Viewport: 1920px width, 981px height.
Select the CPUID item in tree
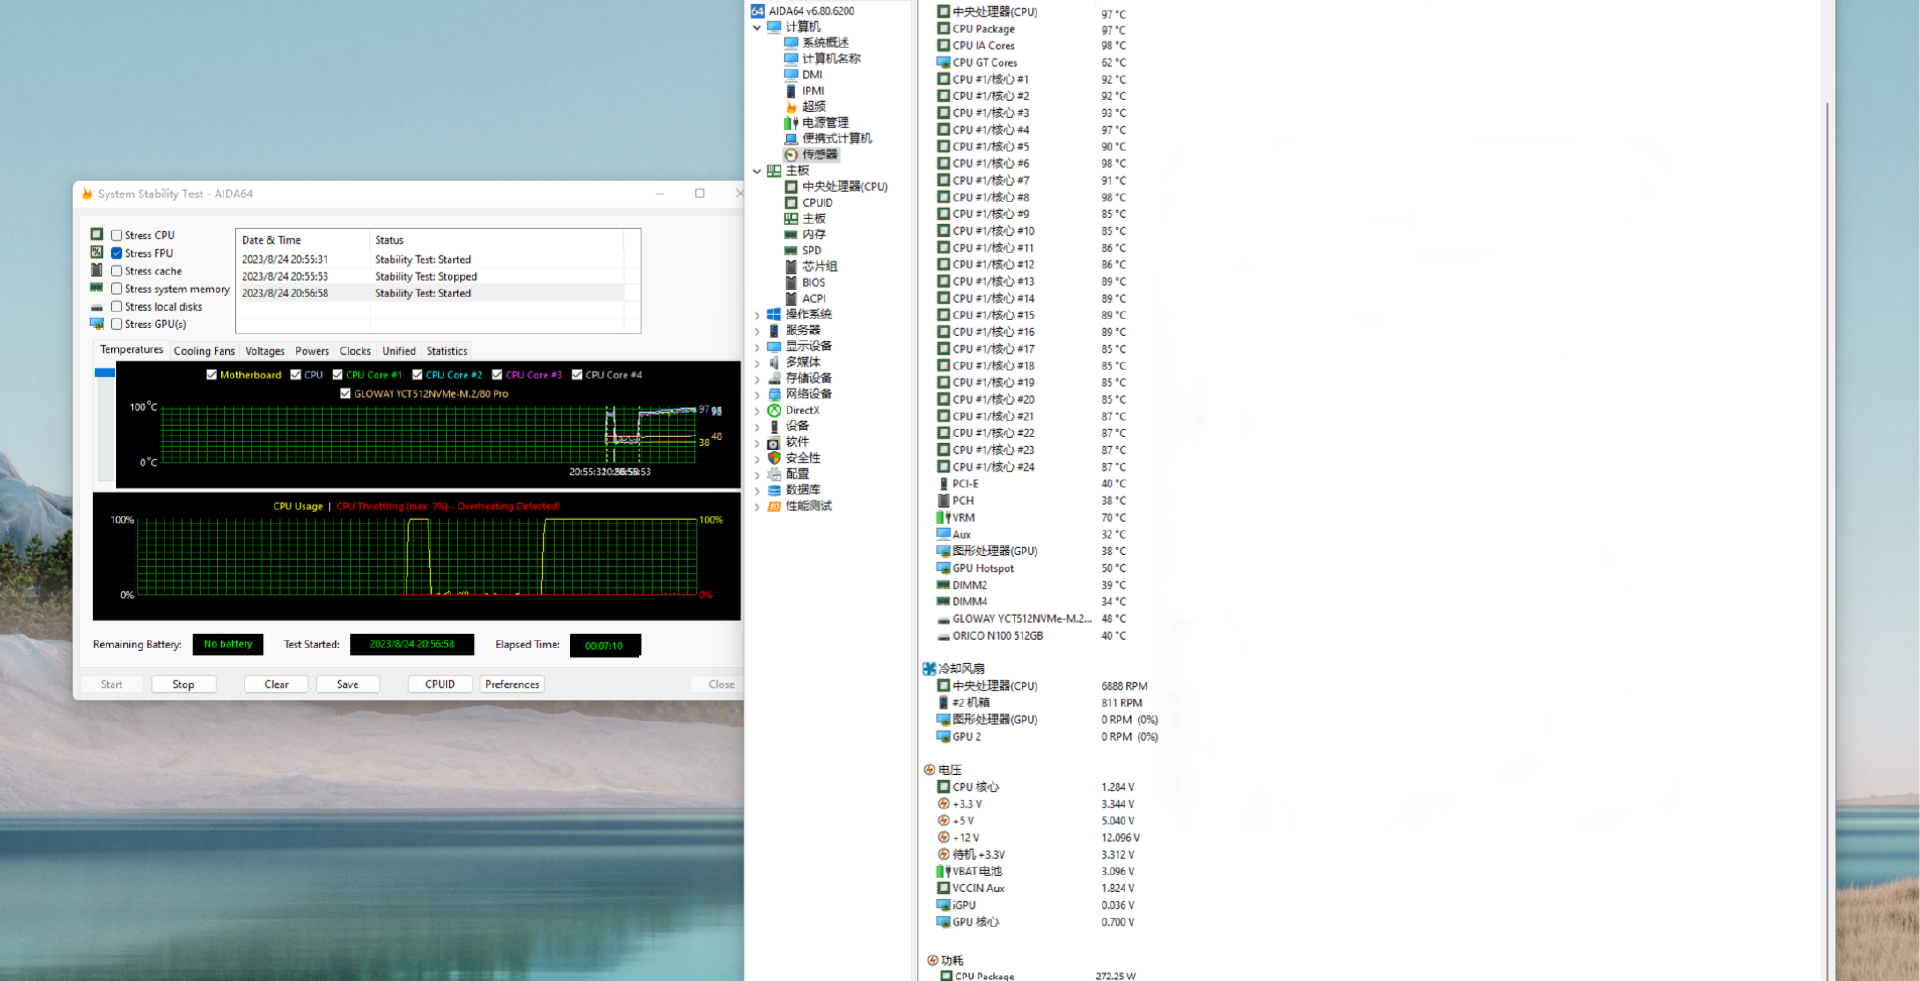[817, 203]
